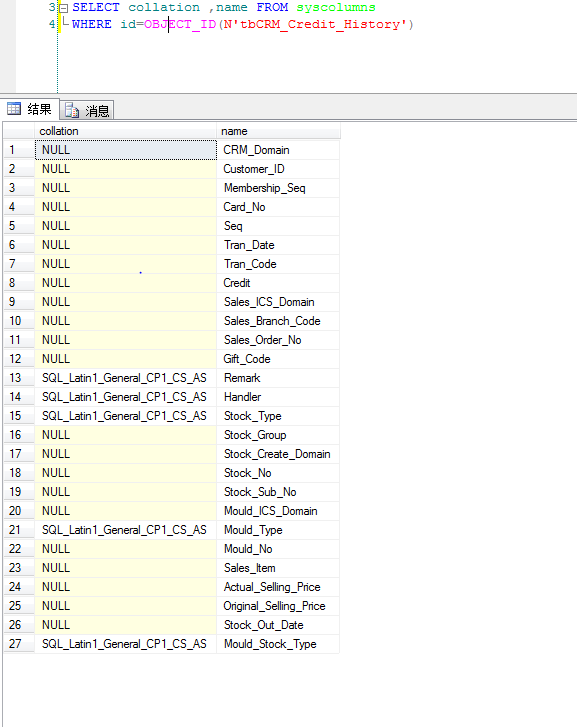Select the Handler row collation cell
This screenshot has width=577, height=727.
125,397
